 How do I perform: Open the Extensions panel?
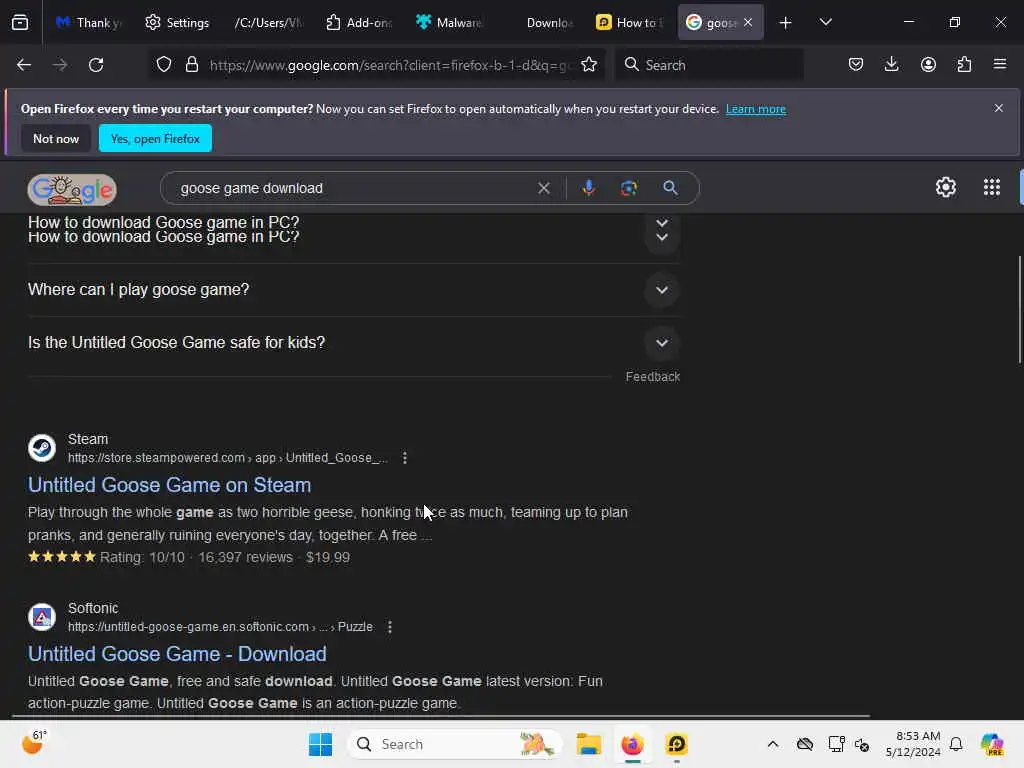(964, 65)
